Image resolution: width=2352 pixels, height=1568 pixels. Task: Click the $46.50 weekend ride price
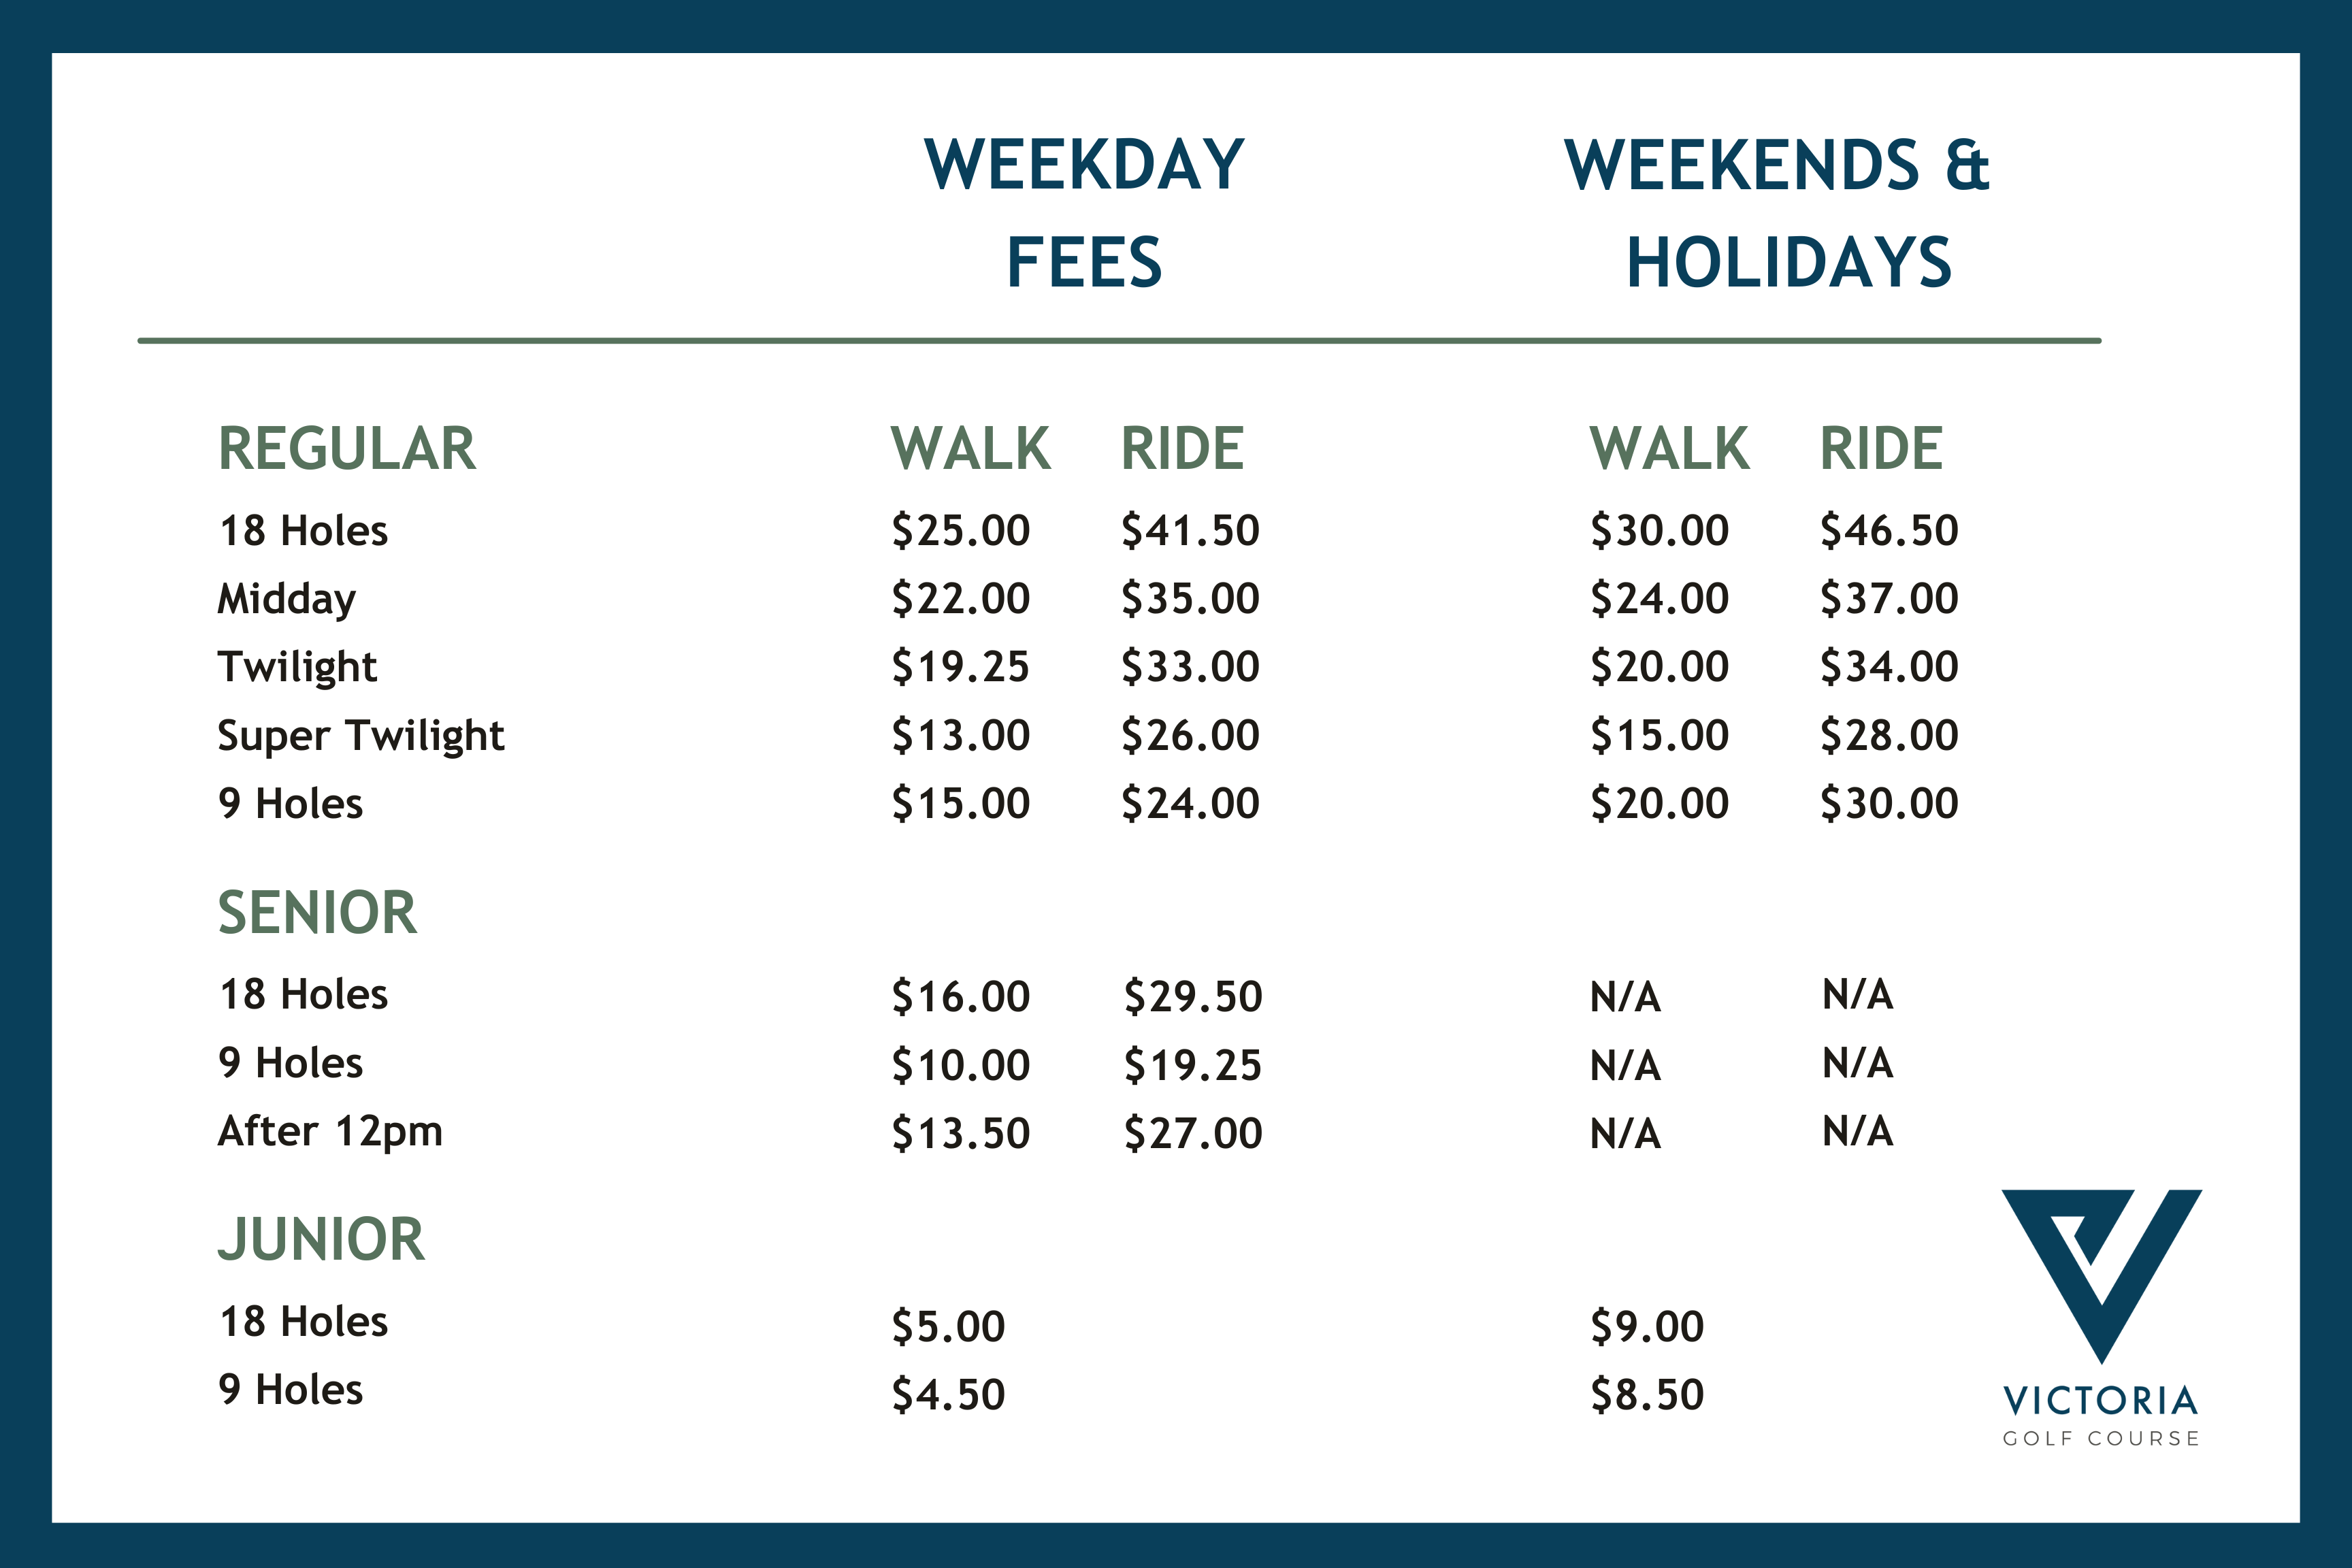click(x=1889, y=530)
